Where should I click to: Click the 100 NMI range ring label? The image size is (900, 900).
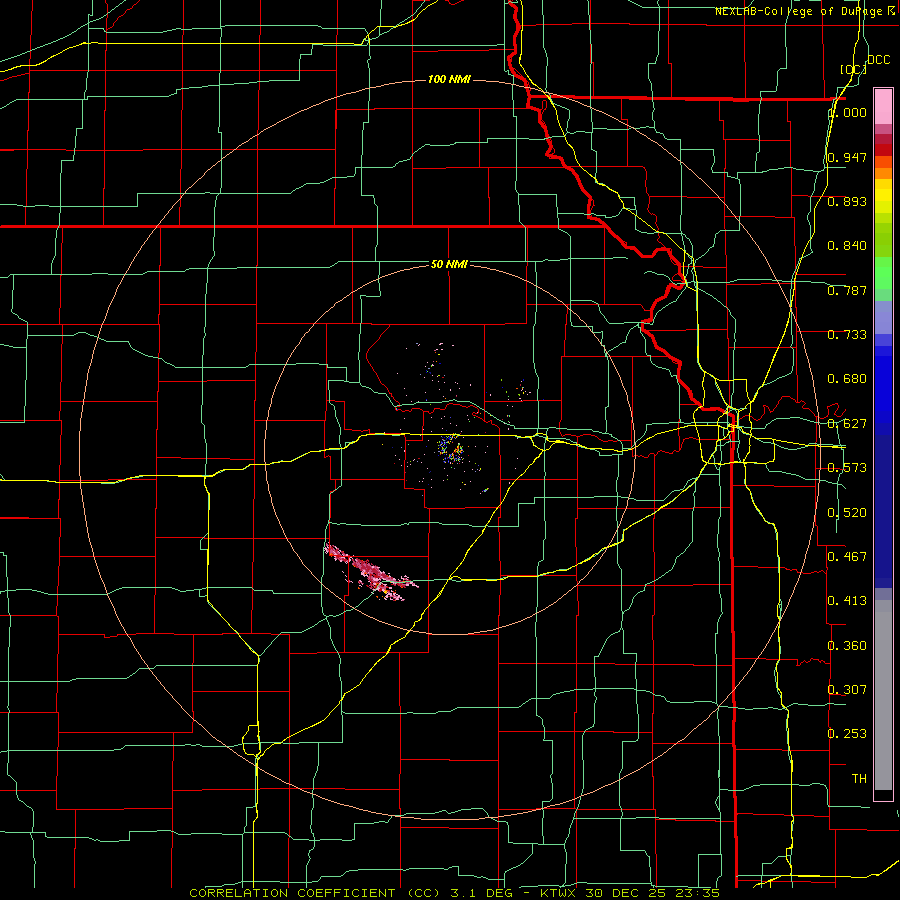(x=449, y=79)
